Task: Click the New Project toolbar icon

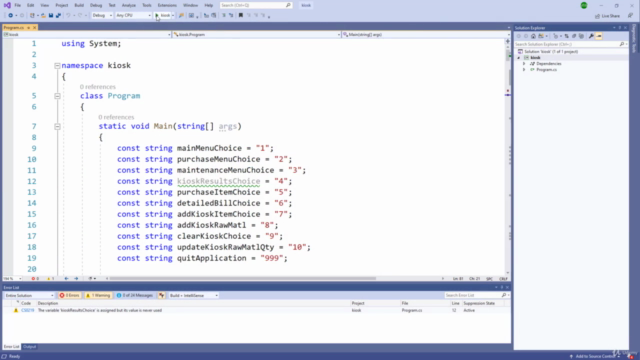Action: coord(32,16)
